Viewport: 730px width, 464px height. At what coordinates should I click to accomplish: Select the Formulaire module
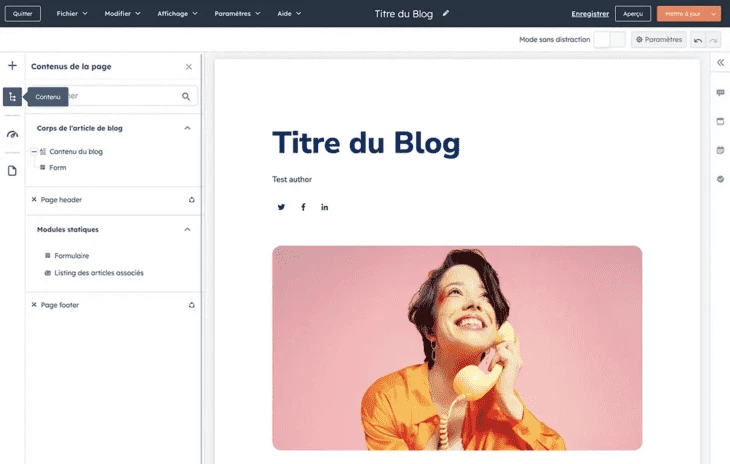click(72, 256)
